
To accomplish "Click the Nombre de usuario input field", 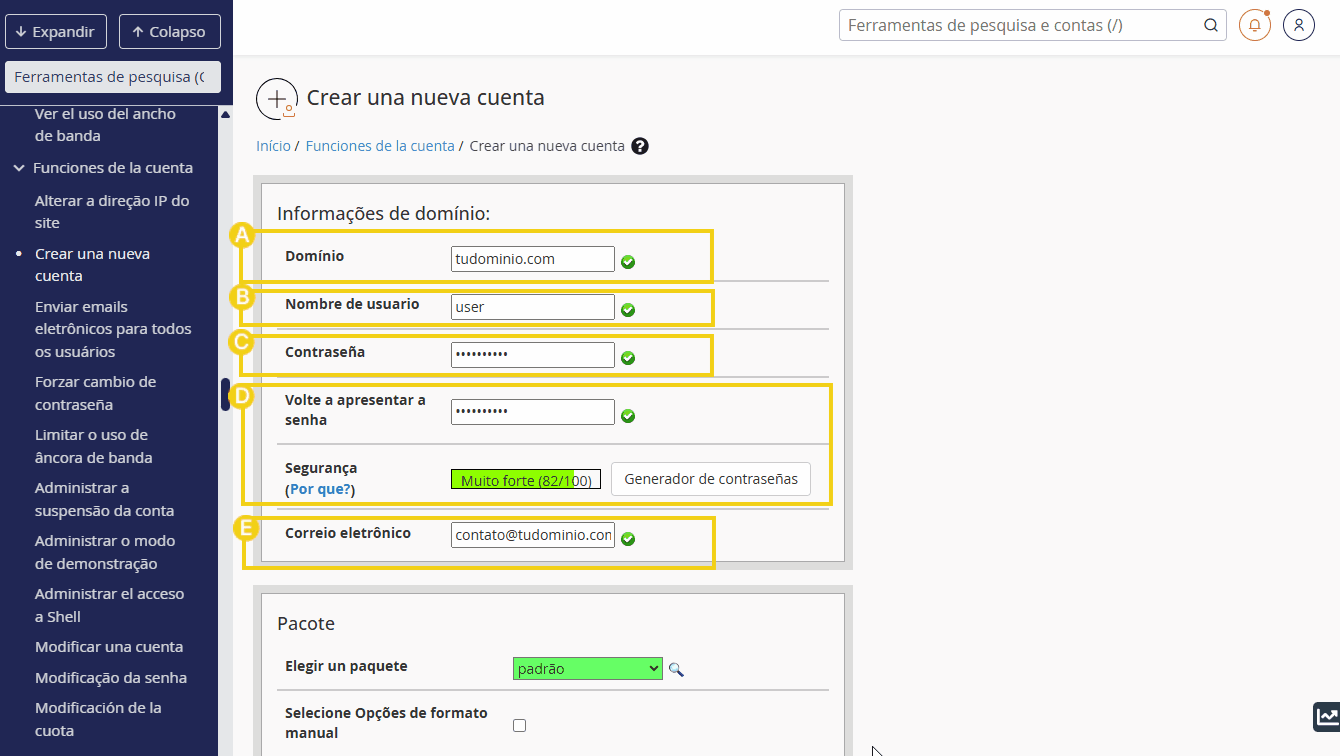I will pos(532,307).
